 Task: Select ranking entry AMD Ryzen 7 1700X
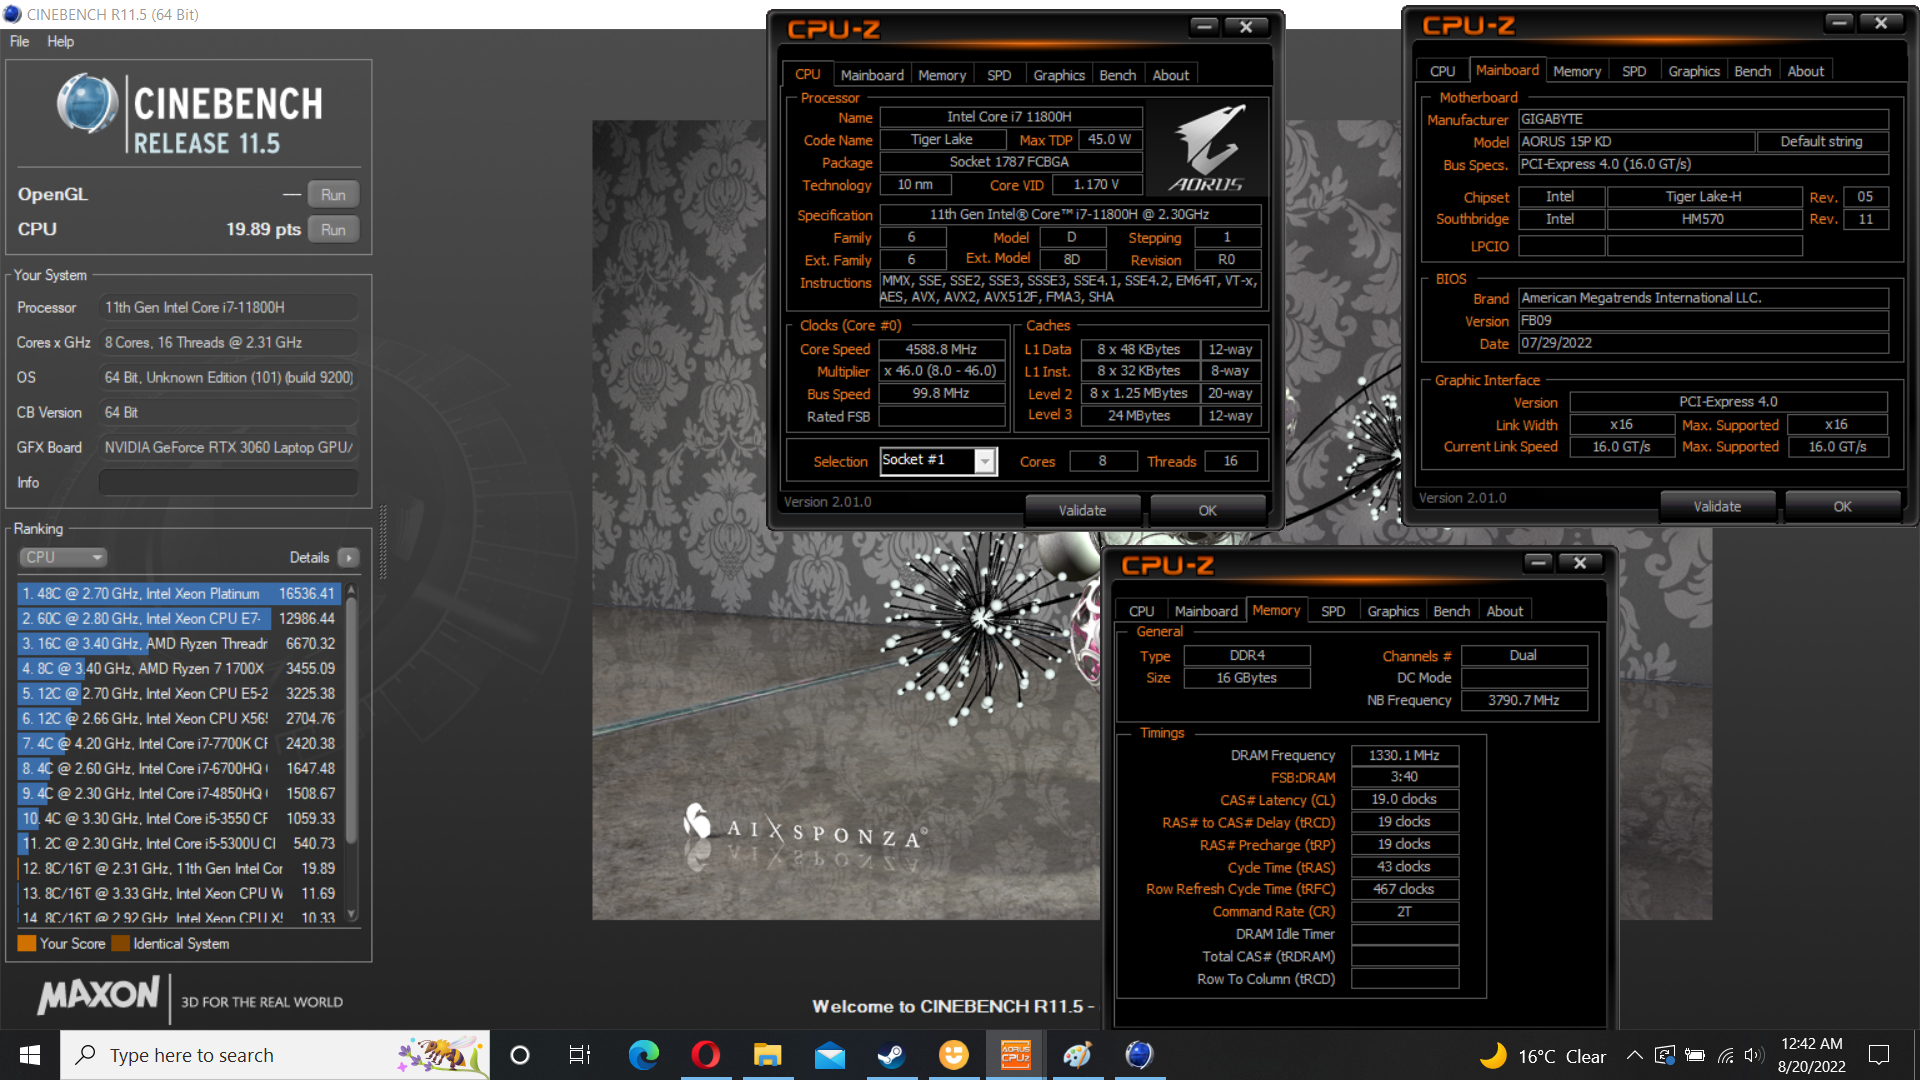point(179,668)
